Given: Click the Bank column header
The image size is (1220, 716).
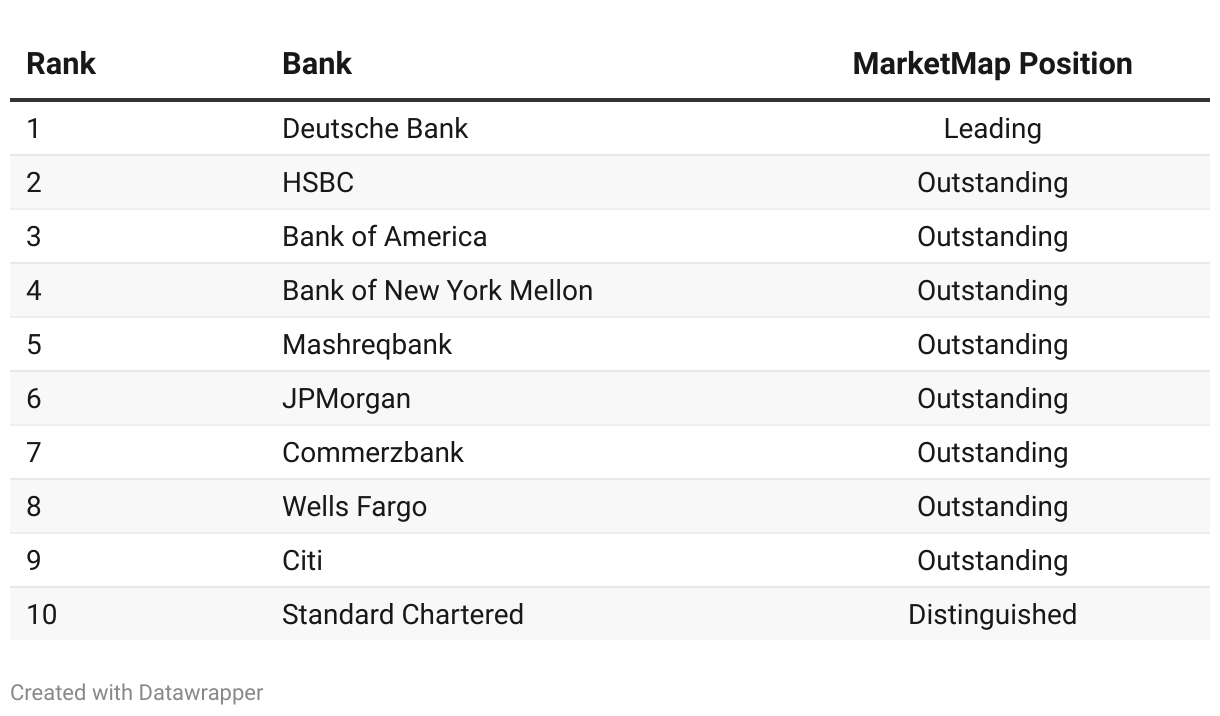Looking at the screenshot, I should [317, 64].
